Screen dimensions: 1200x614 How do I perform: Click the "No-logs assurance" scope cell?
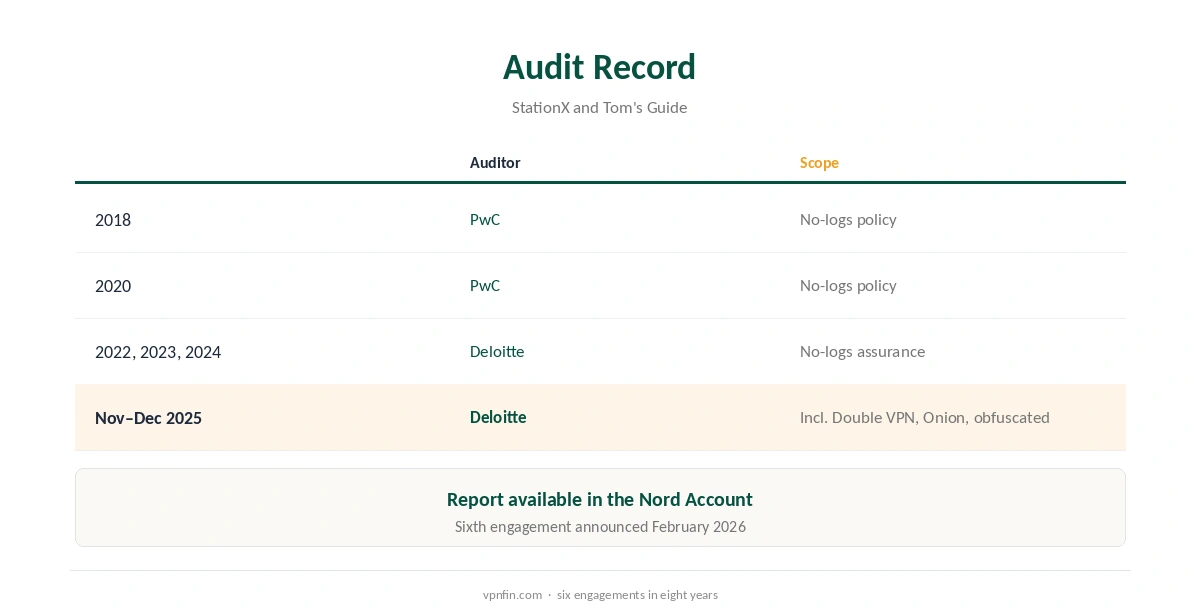coord(862,351)
